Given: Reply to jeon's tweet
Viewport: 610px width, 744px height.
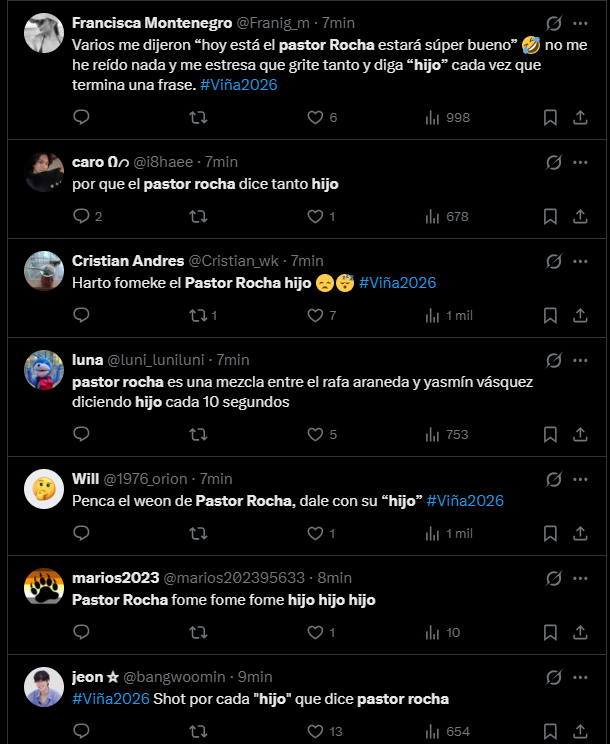Looking at the screenshot, I should pos(82,731).
